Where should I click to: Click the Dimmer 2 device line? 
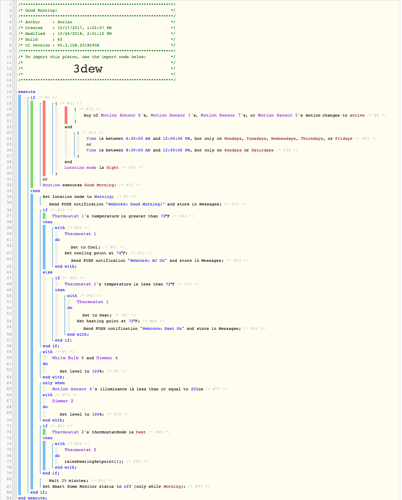point(63,401)
